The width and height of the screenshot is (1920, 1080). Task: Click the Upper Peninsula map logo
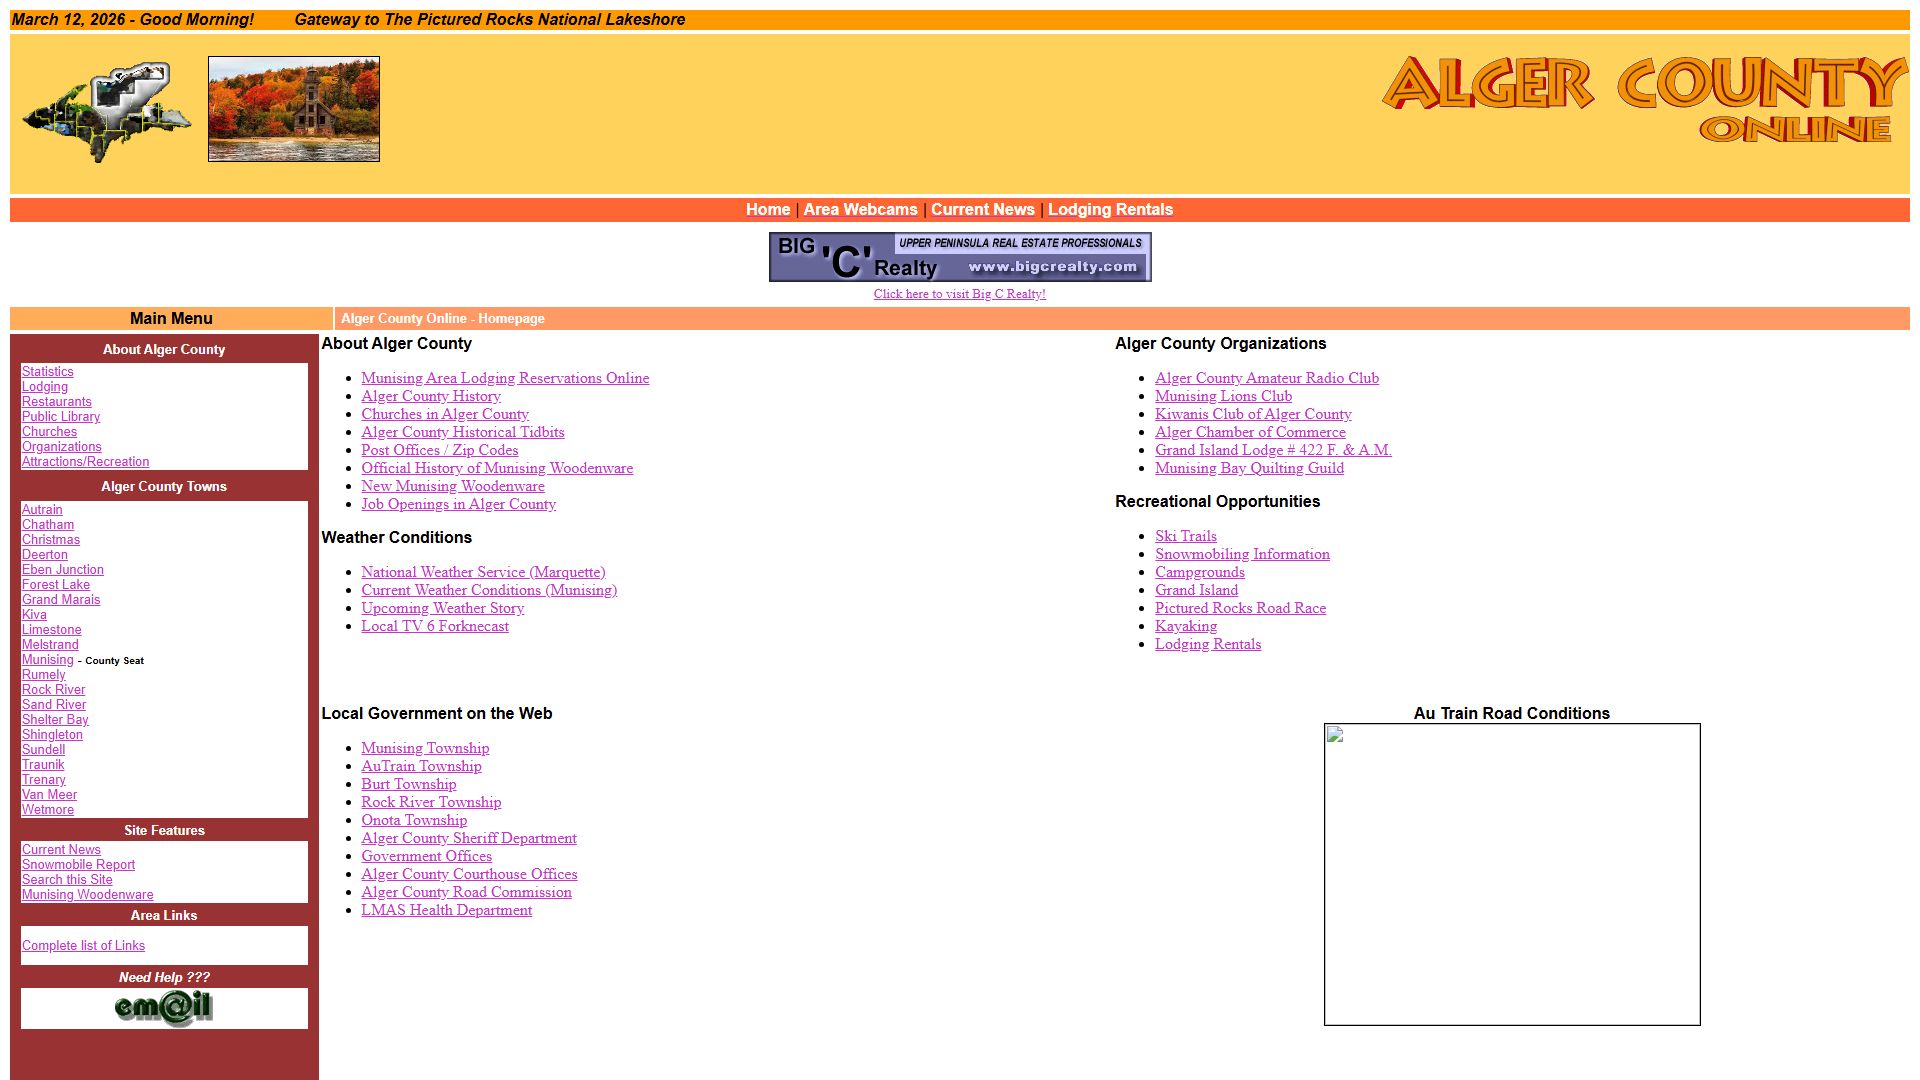coord(106,112)
